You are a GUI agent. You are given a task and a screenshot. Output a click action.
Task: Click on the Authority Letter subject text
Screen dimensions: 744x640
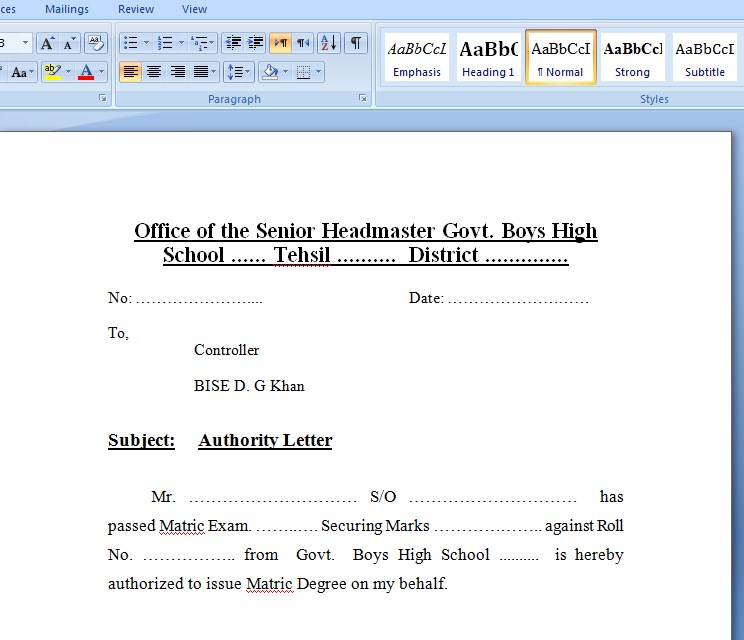click(x=265, y=440)
